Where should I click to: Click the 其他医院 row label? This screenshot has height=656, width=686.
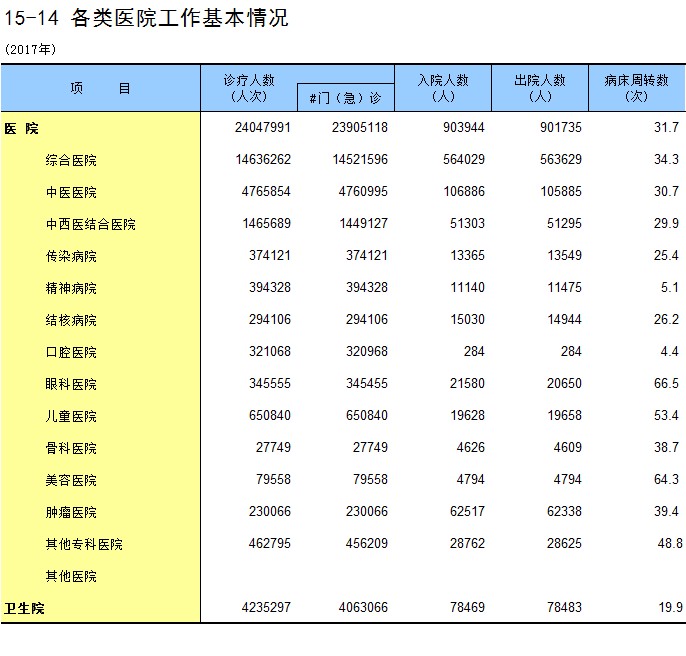[x=71, y=576]
